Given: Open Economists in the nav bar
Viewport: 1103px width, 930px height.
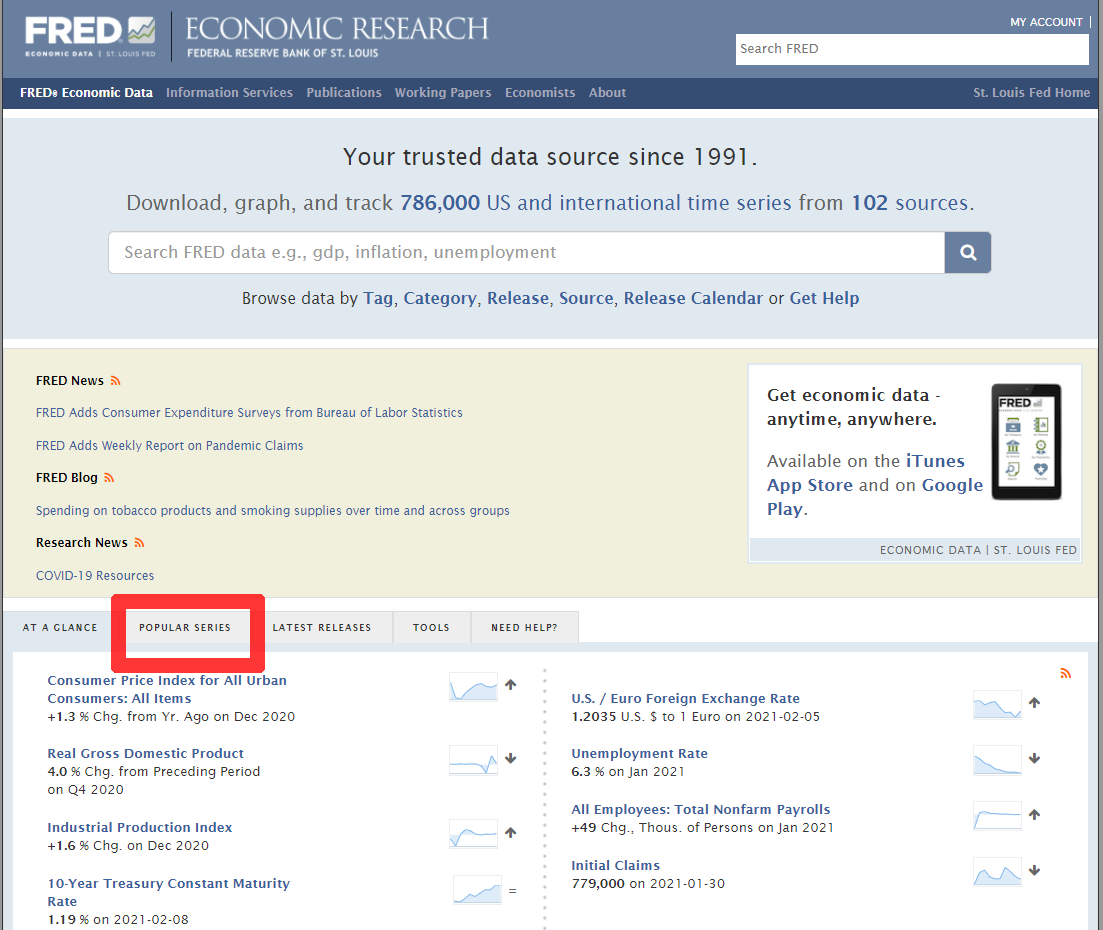Looking at the screenshot, I should pos(540,93).
